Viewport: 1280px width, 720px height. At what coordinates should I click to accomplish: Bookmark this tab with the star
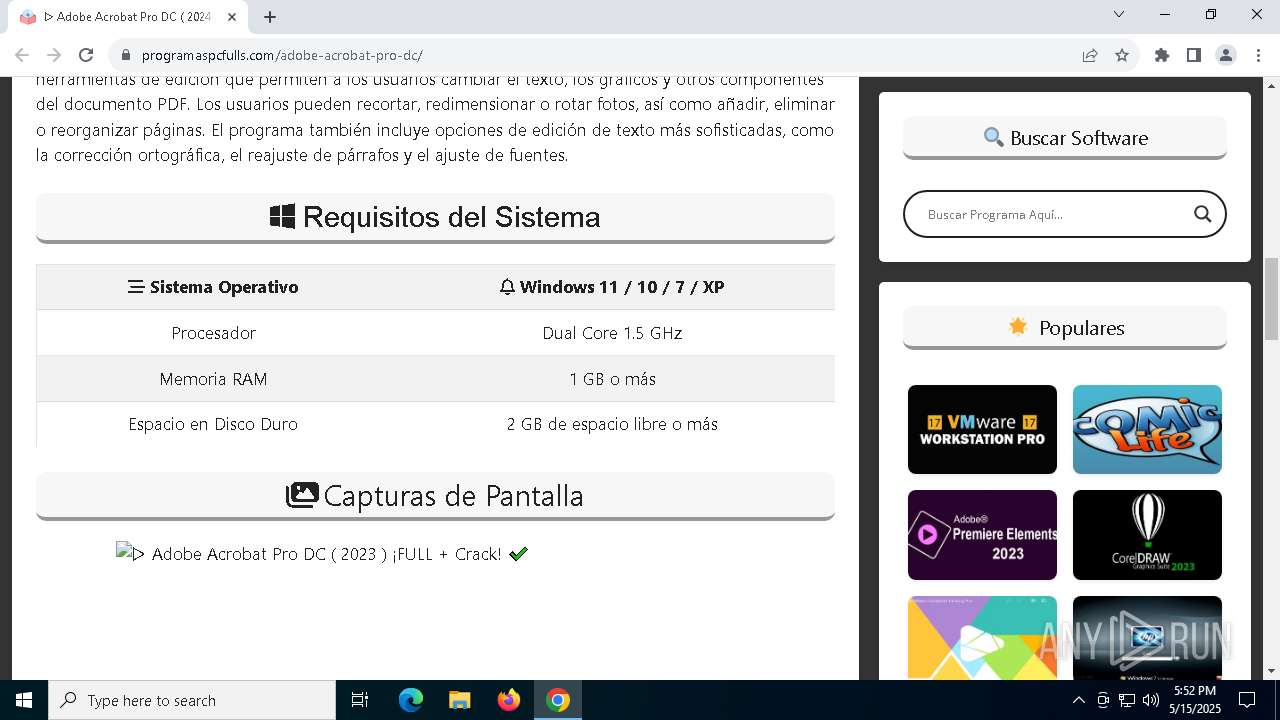click(1122, 55)
